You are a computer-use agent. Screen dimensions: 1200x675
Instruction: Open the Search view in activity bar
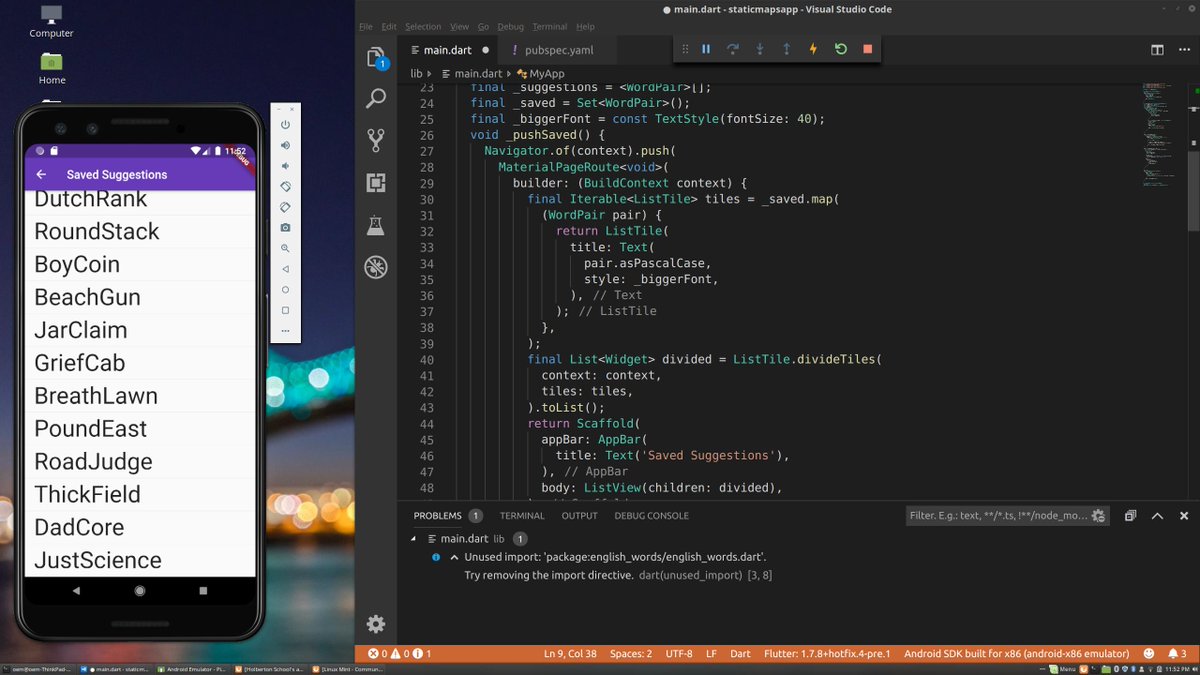(376, 99)
